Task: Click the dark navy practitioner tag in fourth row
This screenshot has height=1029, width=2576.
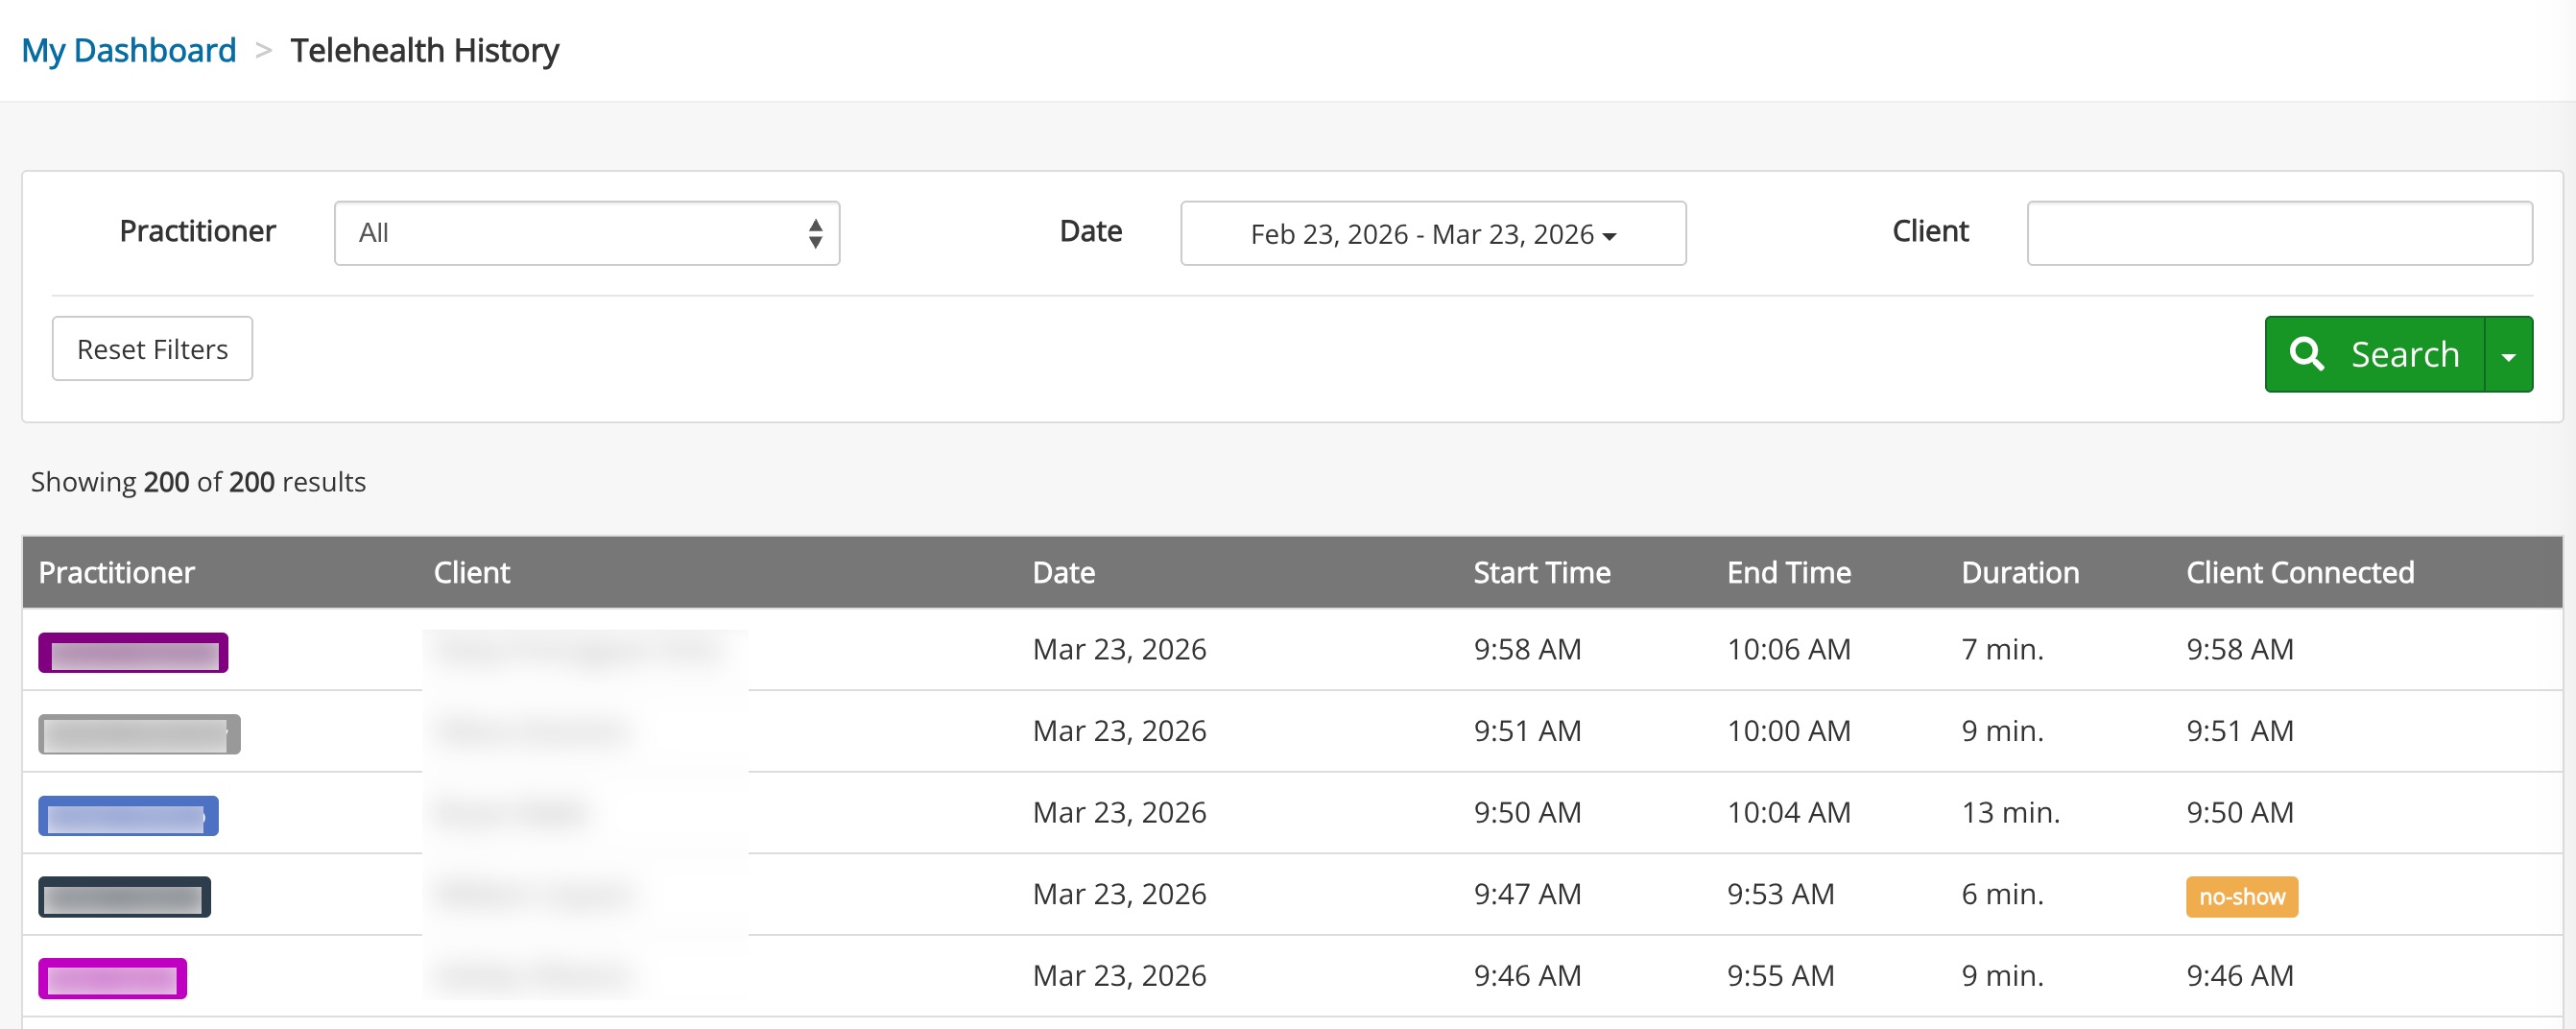Action: 124,897
